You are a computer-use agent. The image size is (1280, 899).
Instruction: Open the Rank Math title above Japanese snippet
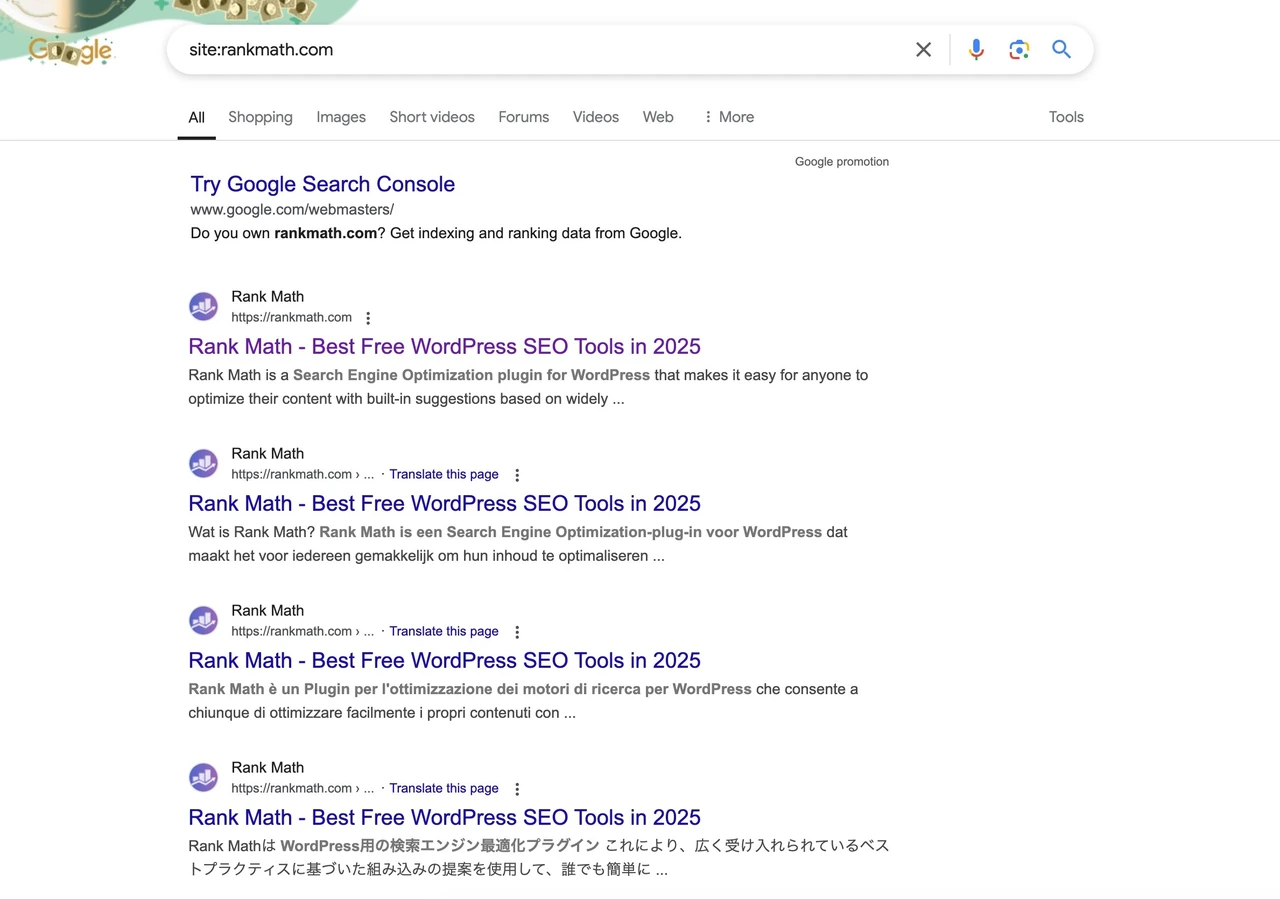pos(444,817)
